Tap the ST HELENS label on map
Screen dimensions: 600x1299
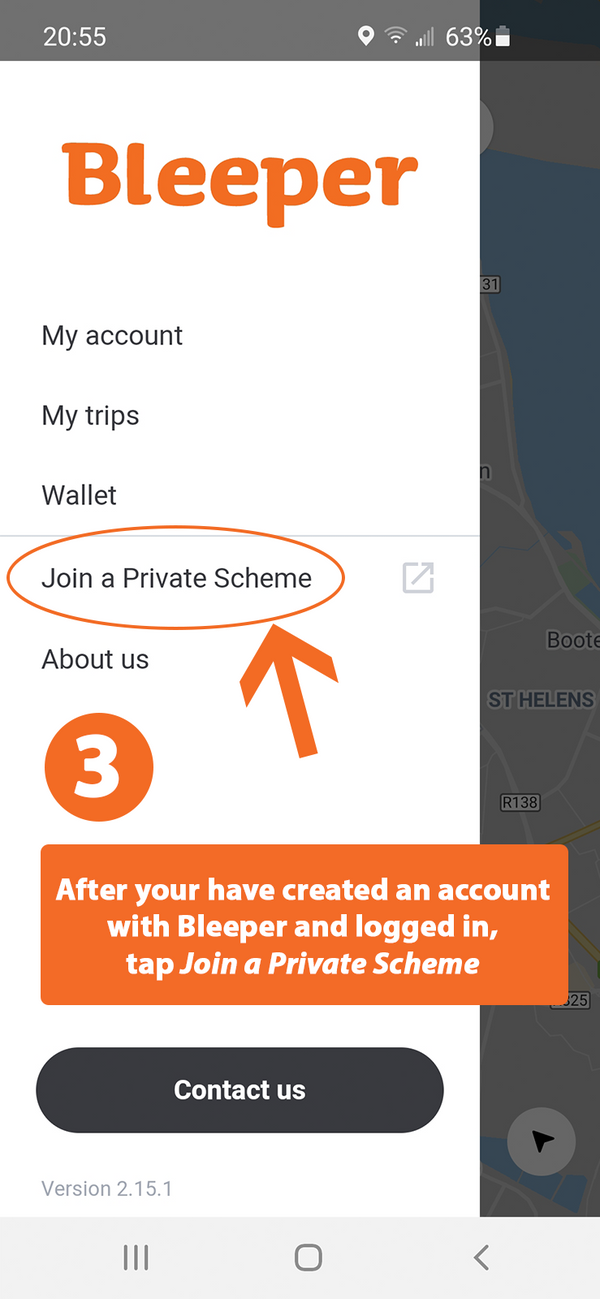pyautogui.click(x=541, y=700)
